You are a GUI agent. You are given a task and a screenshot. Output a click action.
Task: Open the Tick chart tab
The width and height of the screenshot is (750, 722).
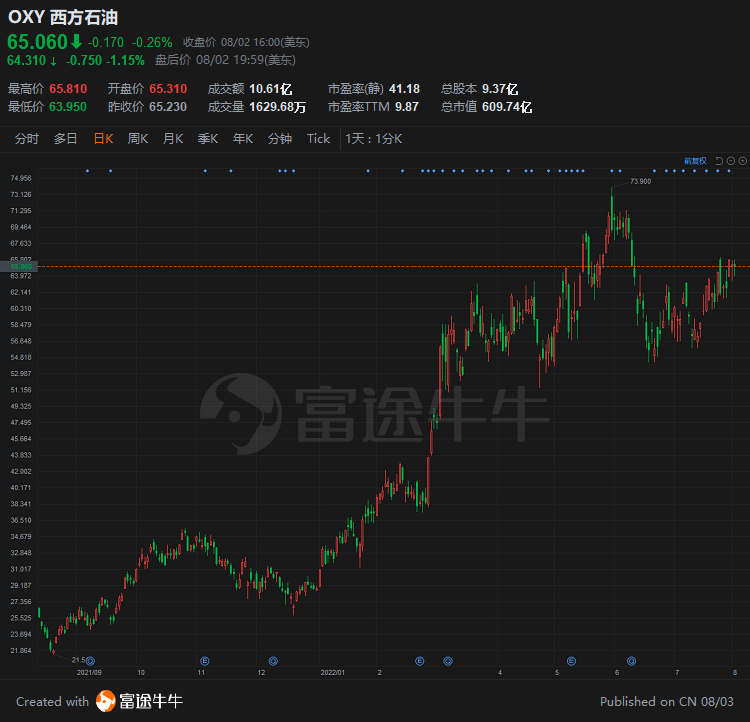pos(318,139)
